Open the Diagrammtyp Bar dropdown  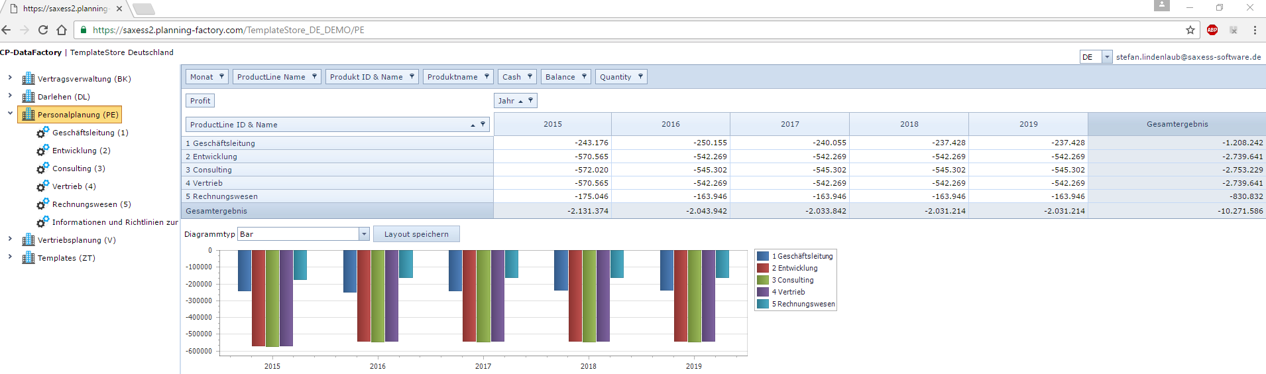tap(364, 234)
